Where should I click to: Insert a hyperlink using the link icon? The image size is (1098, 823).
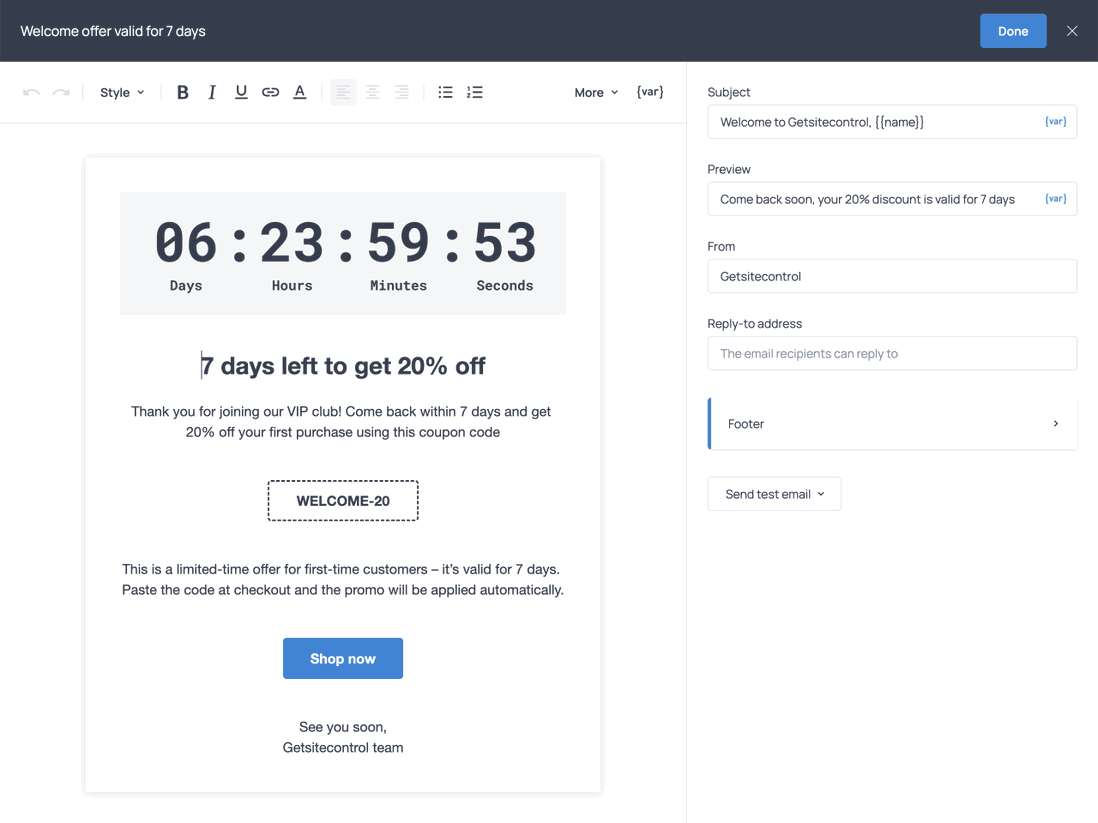coord(270,91)
